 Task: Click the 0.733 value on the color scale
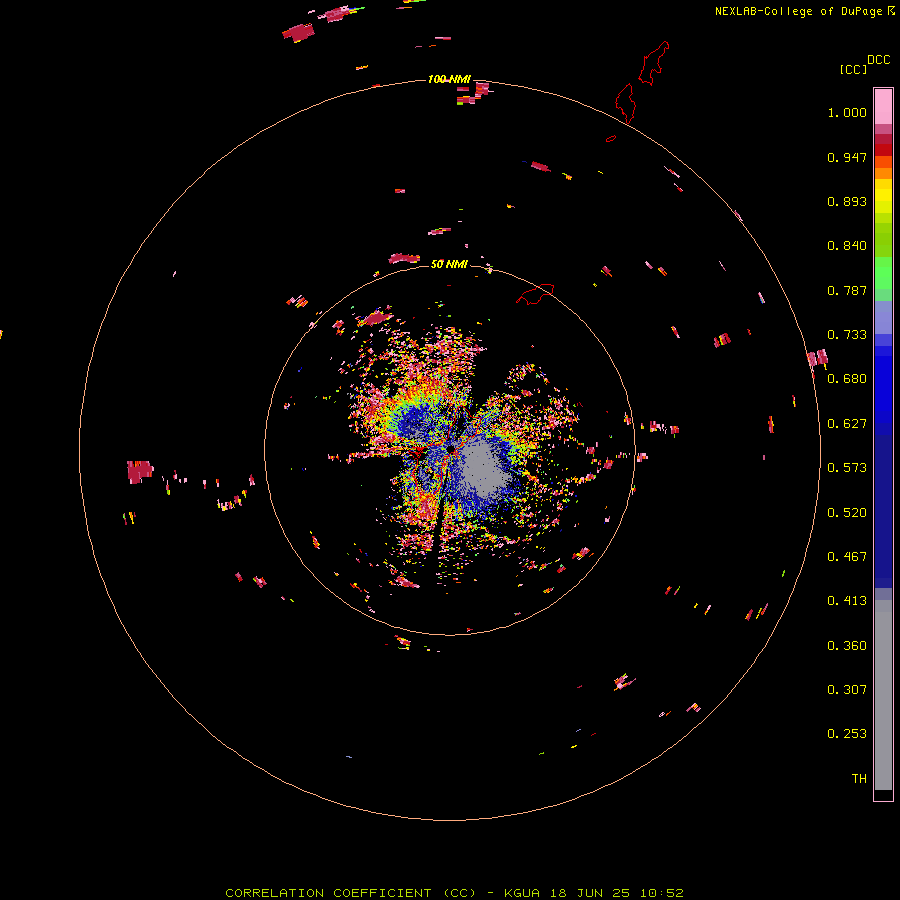pyautogui.click(x=847, y=335)
